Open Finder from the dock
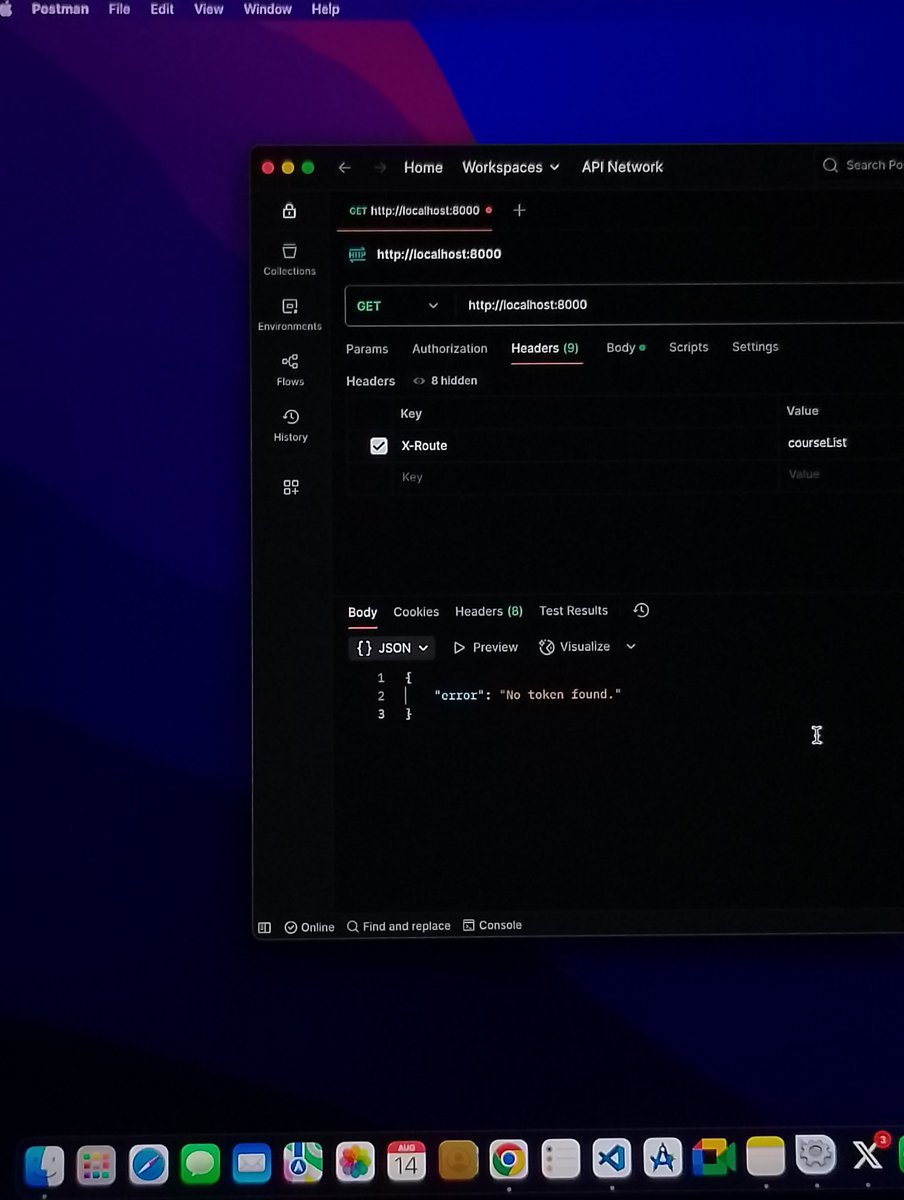904x1200 pixels. [44, 1164]
